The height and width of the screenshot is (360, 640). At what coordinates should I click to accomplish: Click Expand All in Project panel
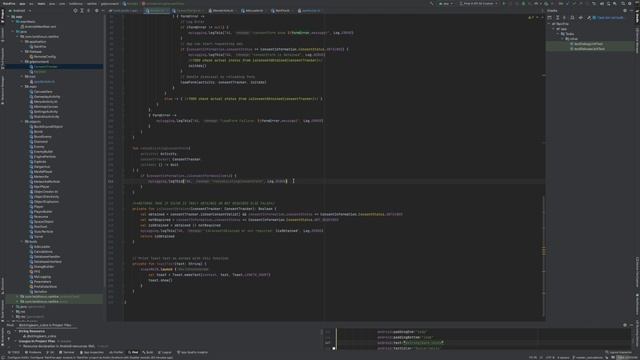click(82, 11)
